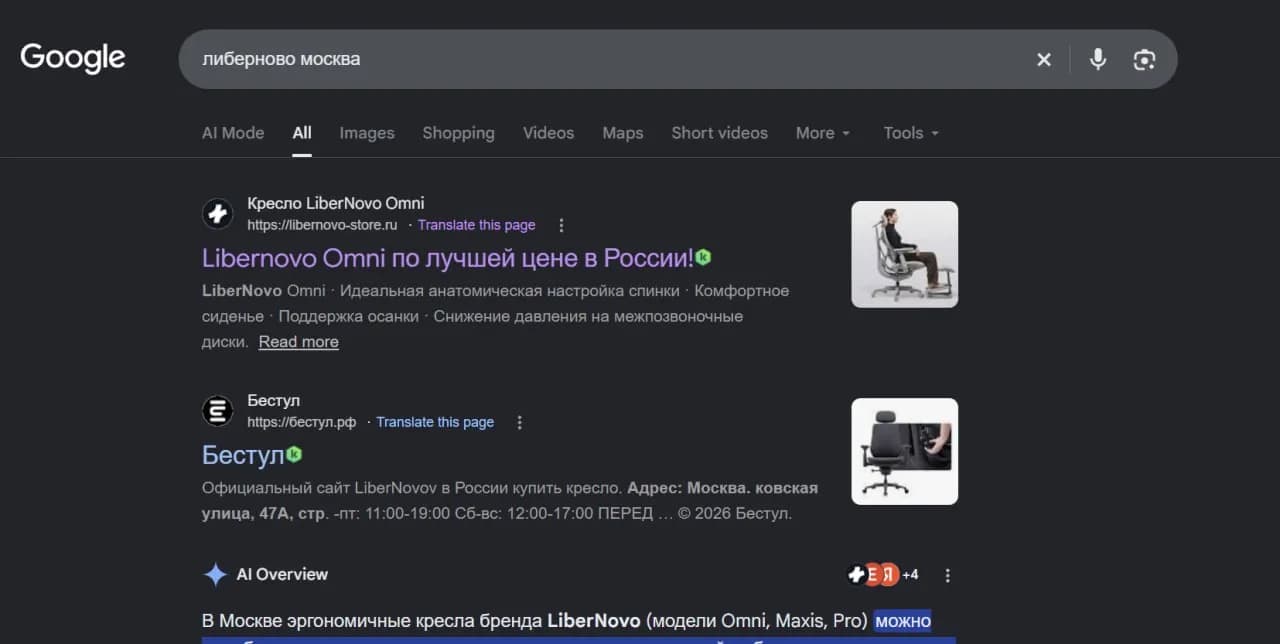Viewport: 1280px width, 644px height.
Task: Open the Бестул result title link
Action: click(243, 455)
